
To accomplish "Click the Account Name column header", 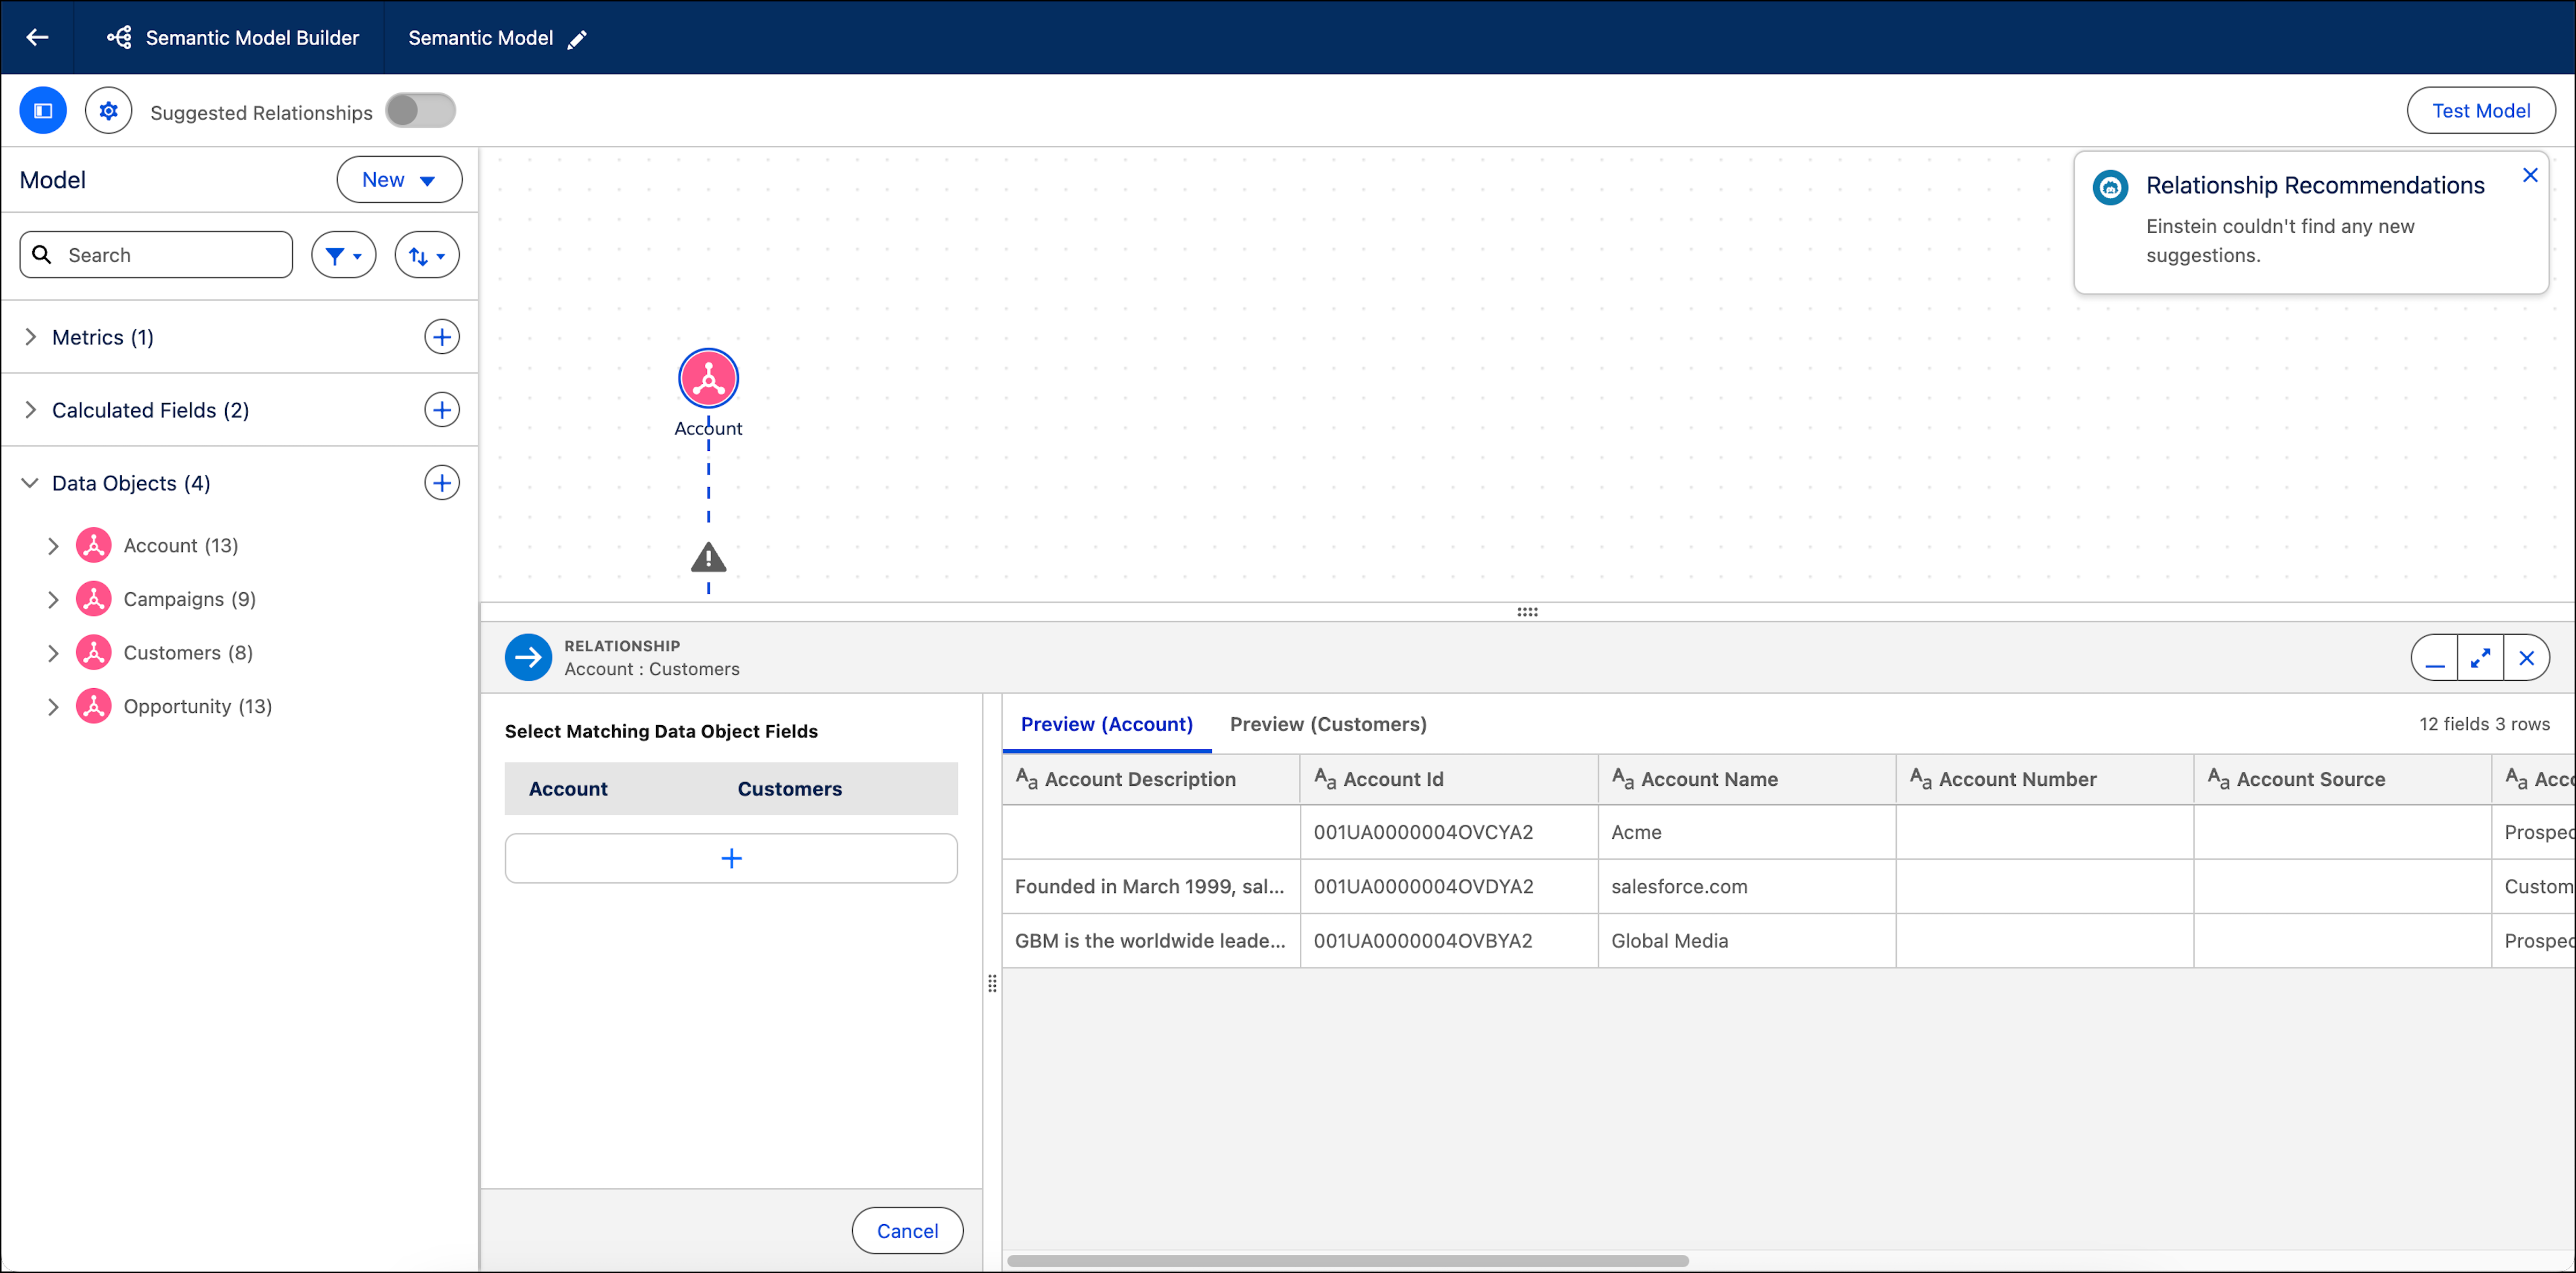I will (x=1747, y=779).
